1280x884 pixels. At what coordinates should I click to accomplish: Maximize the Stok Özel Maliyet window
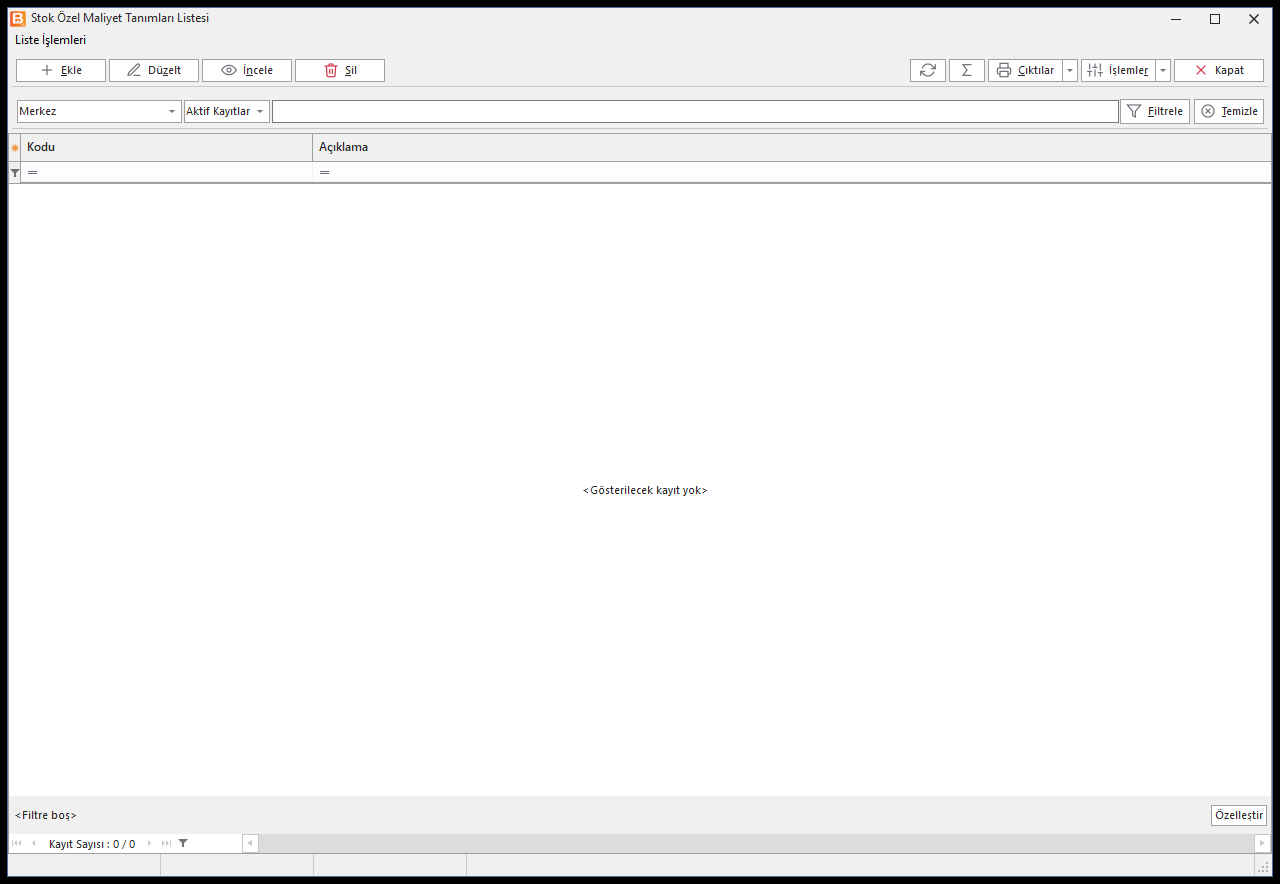pyautogui.click(x=1215, y=19)
